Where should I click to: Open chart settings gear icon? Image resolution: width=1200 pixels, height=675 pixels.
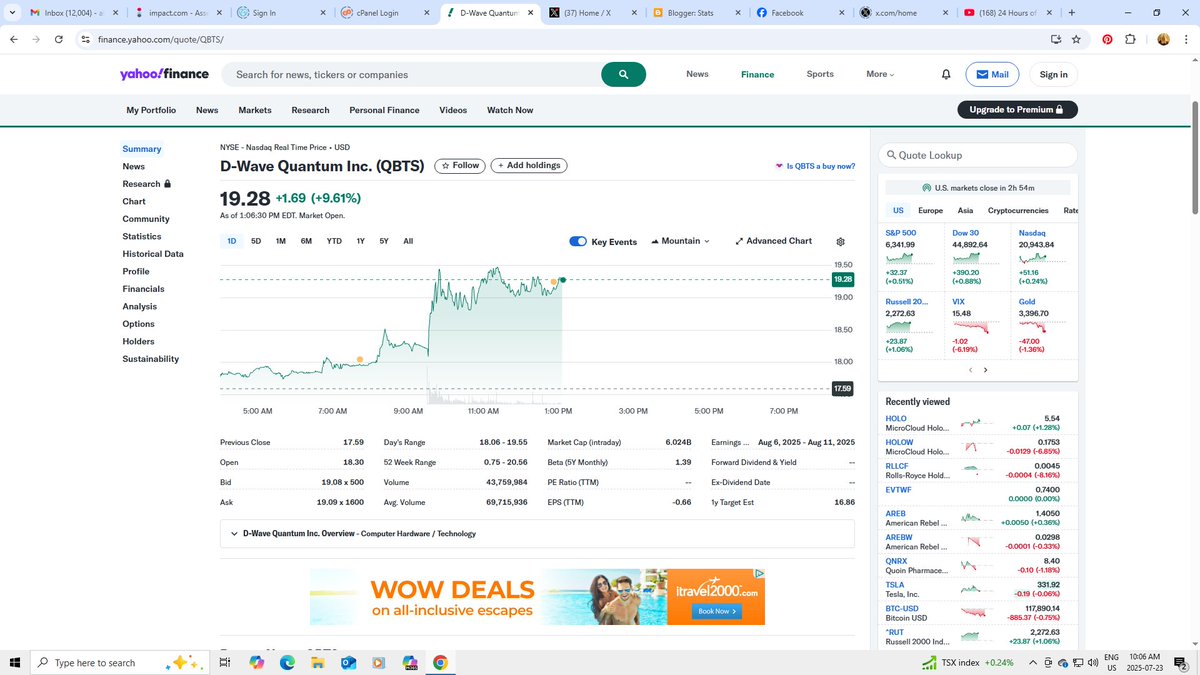point(840,242)
